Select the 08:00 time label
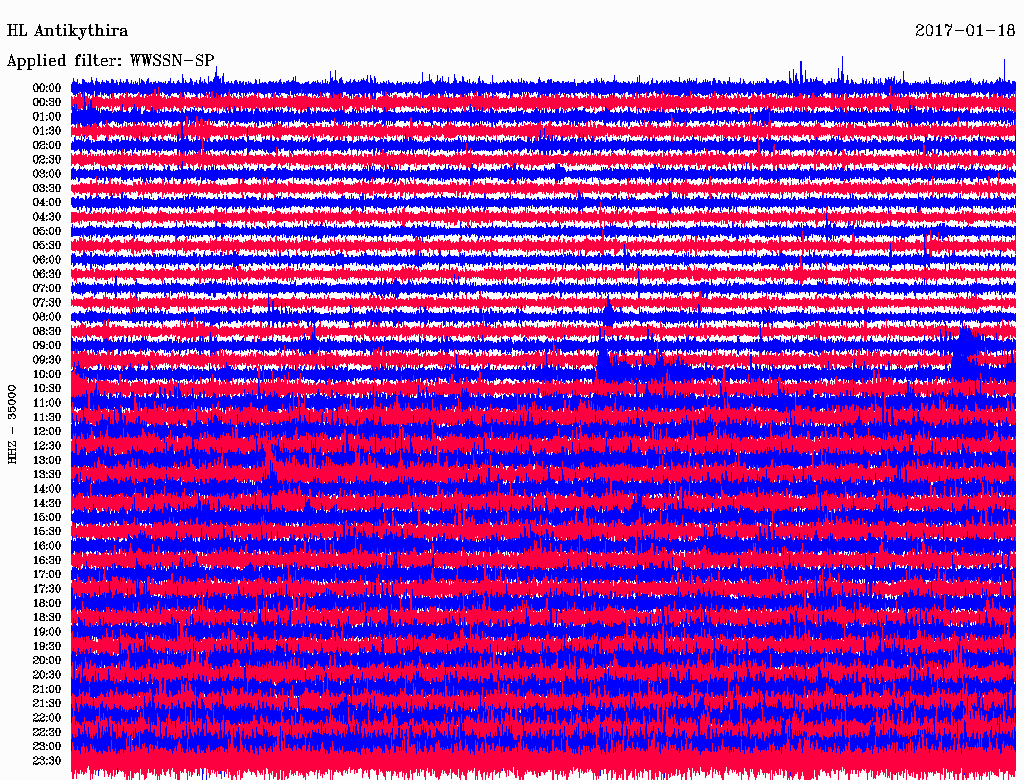 (x=47, y=317)
